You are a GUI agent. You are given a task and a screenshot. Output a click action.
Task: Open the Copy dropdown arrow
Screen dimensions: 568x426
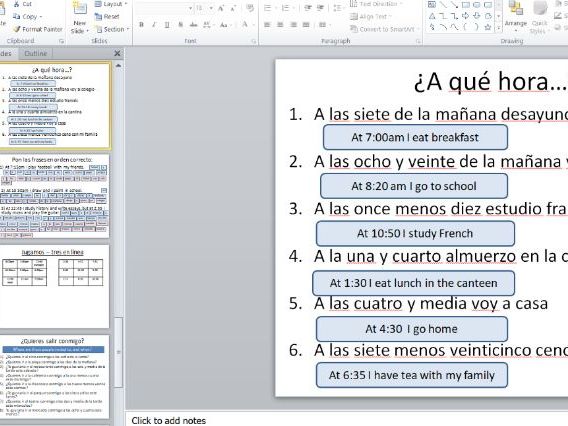[41, 17]
